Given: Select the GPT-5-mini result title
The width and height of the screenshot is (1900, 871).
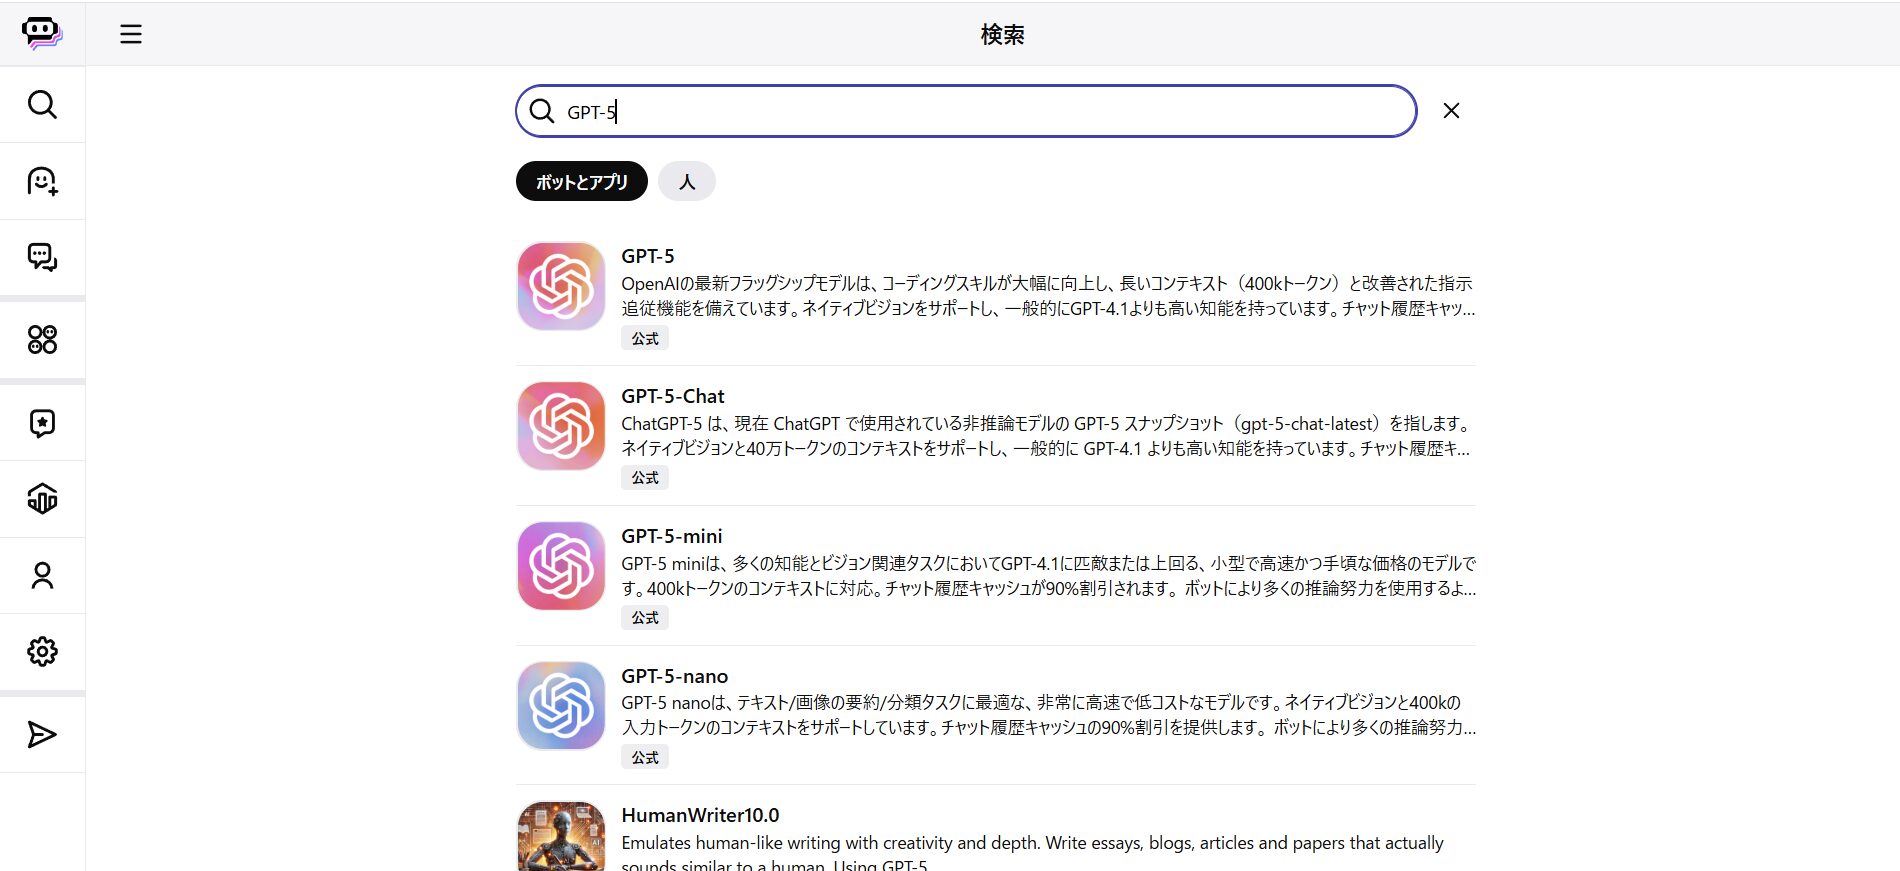Looking at the screenshot, I should (671, 536).
